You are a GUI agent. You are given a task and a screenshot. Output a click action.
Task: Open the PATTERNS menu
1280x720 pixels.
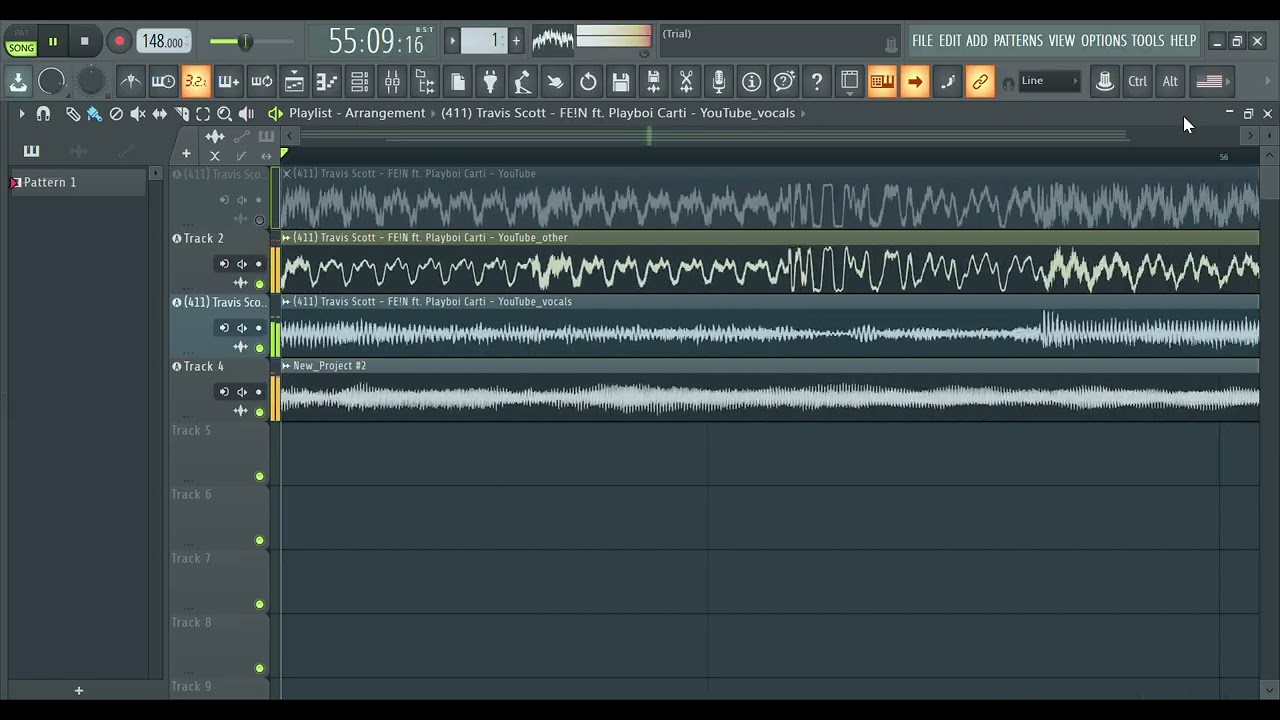(1018, 41)
